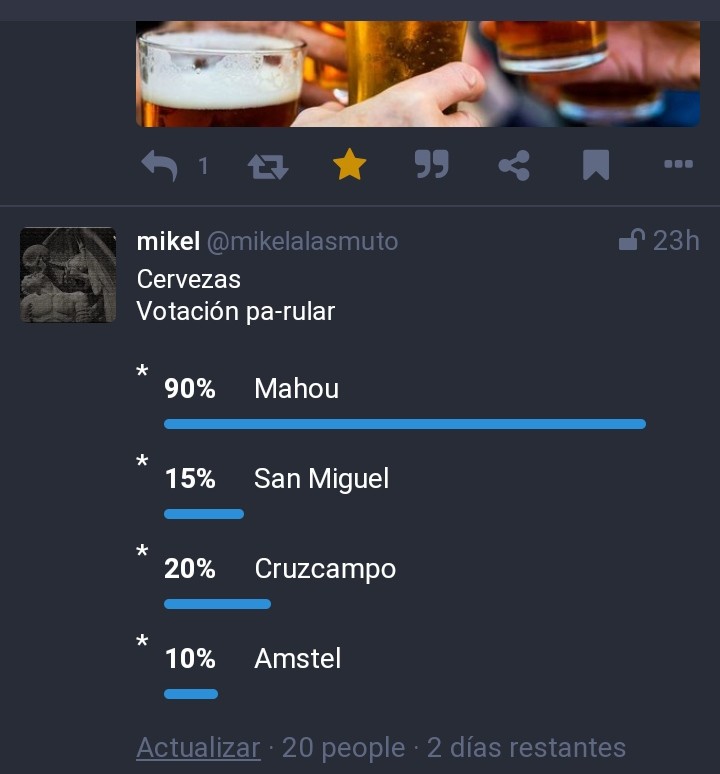Tap the @mikelalasmuto handle
The image size is (720, 774).
(x=302, y=241)
